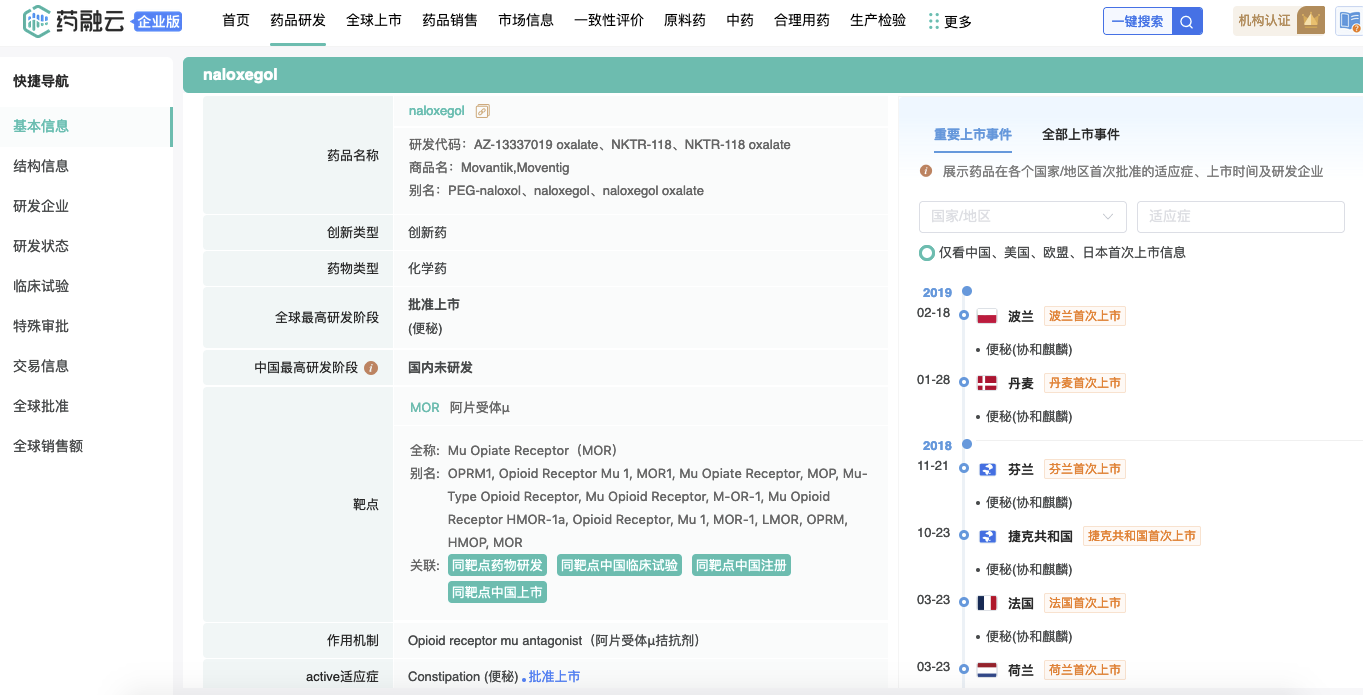The image size is (1363, 695).
Task: Open the 全球上市 menu item
Action: [374, 20]
